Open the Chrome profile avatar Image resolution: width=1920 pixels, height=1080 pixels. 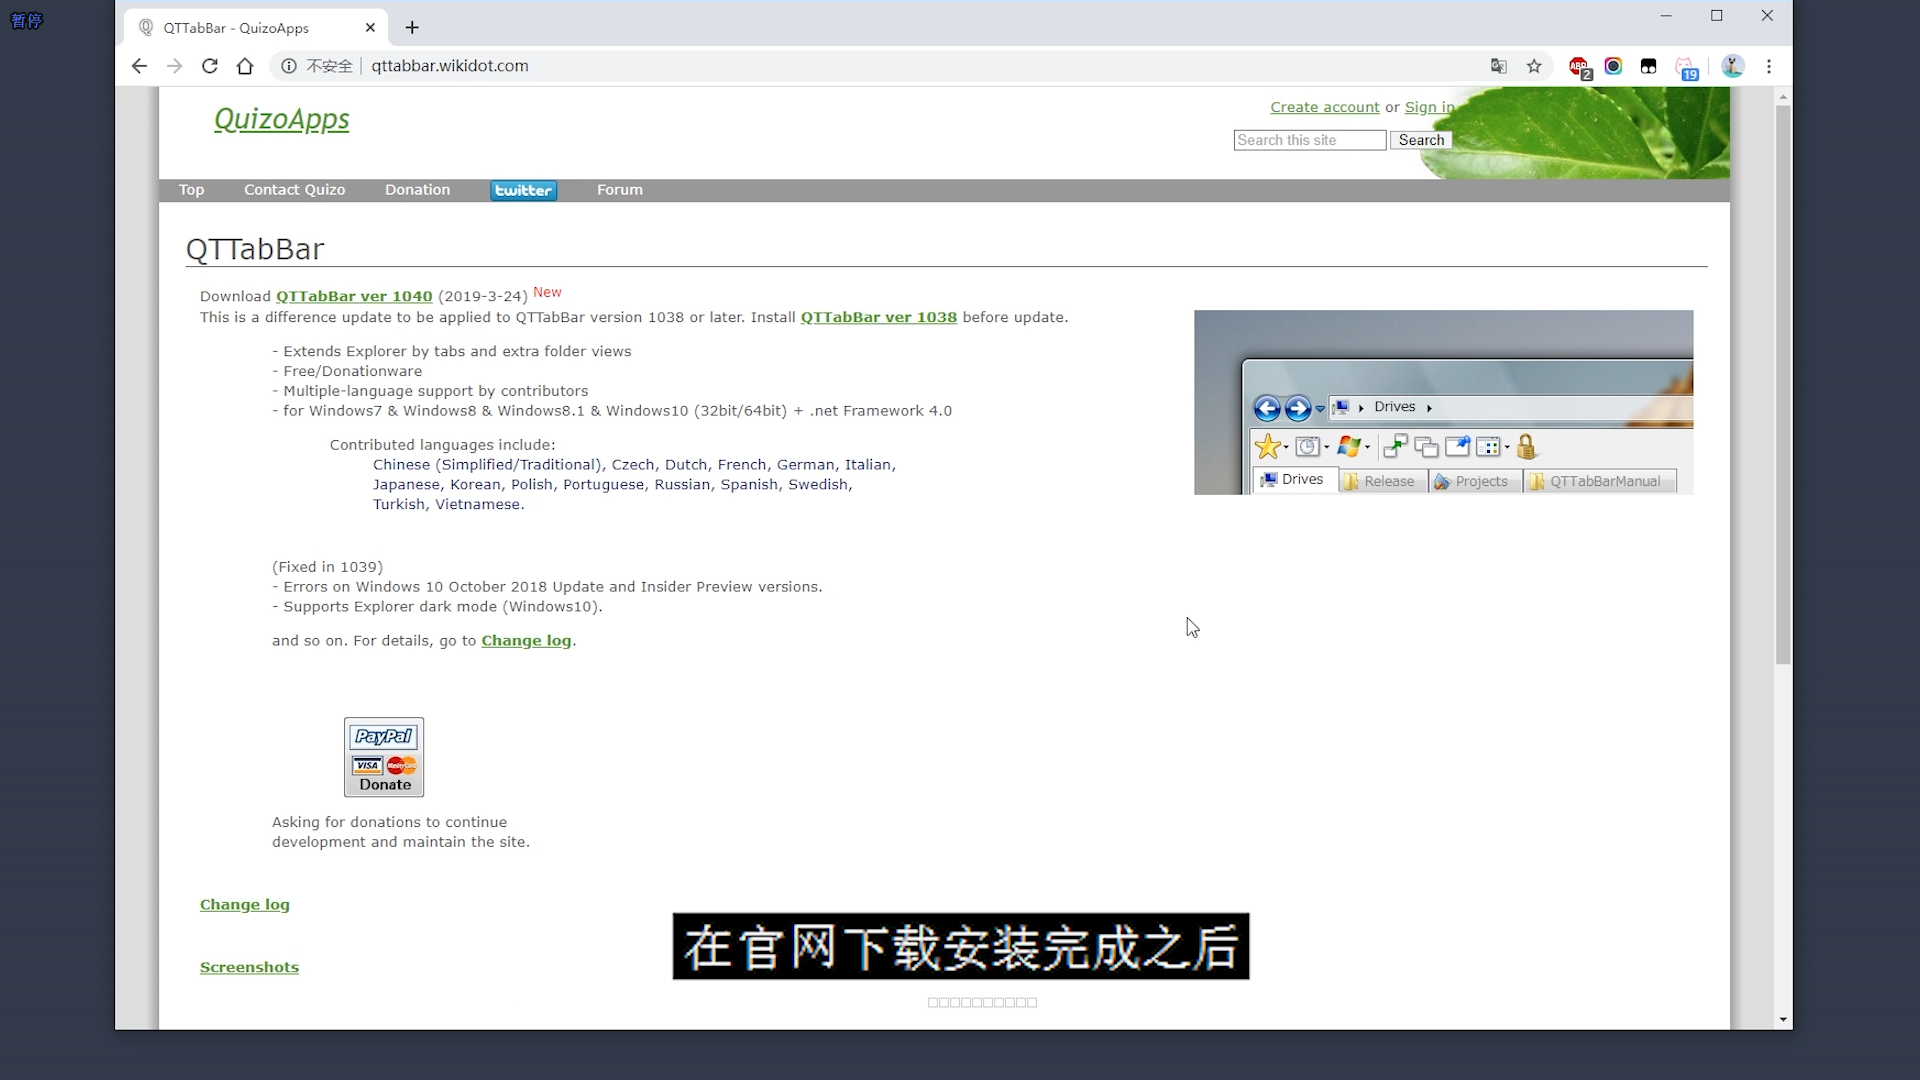(x=1733, y=66)
